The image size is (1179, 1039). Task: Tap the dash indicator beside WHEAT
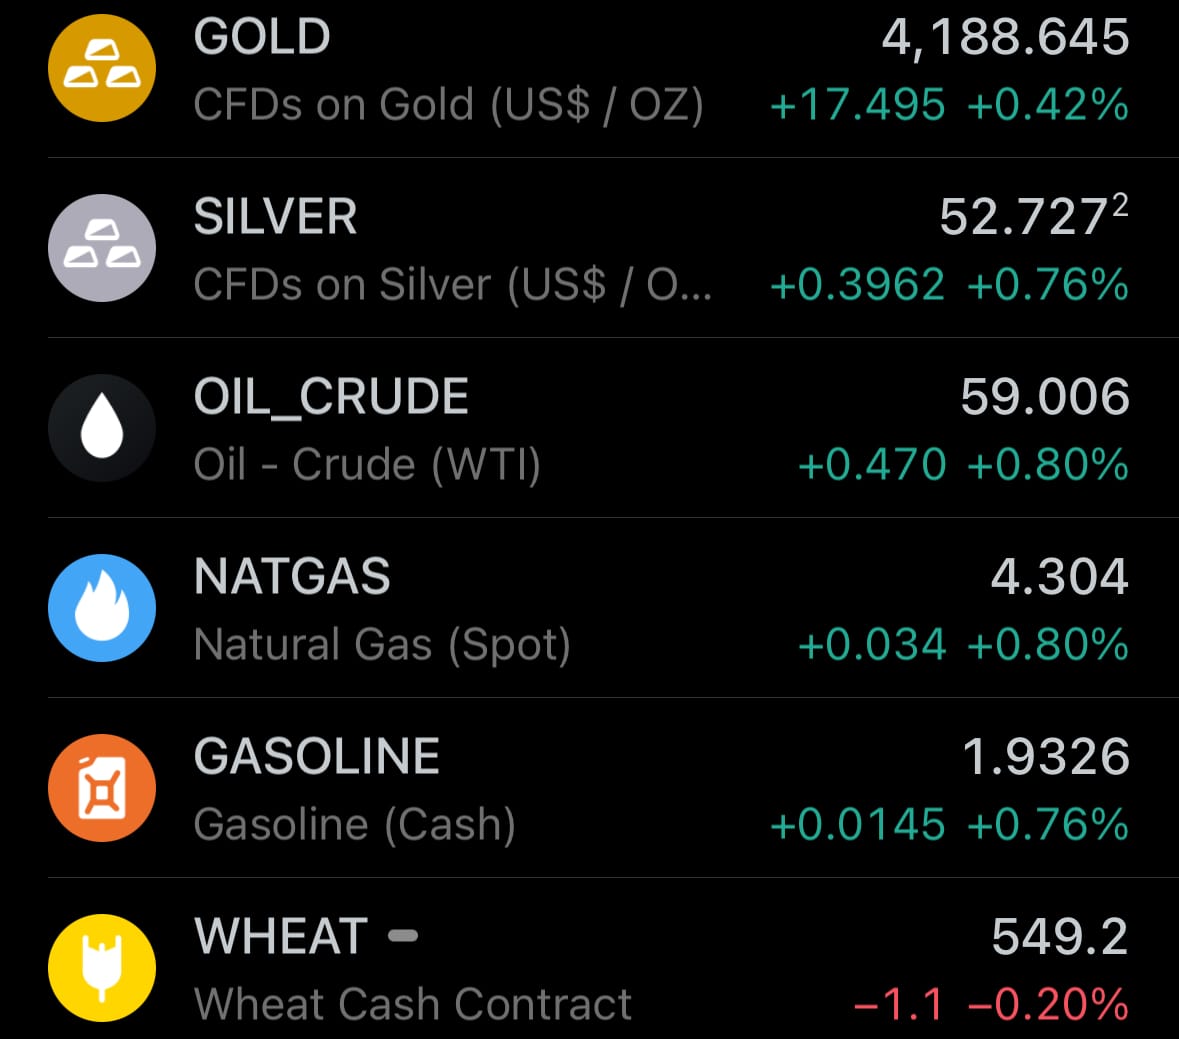pos(402,936)
